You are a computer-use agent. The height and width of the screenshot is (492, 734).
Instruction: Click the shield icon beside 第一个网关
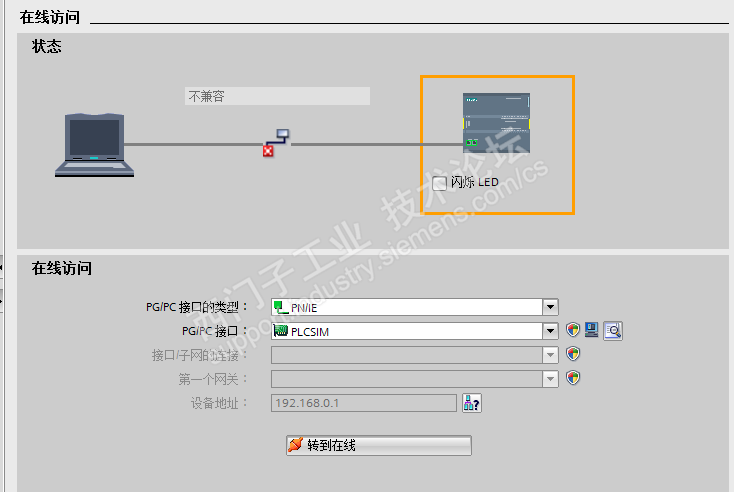(x=573, y=377)
